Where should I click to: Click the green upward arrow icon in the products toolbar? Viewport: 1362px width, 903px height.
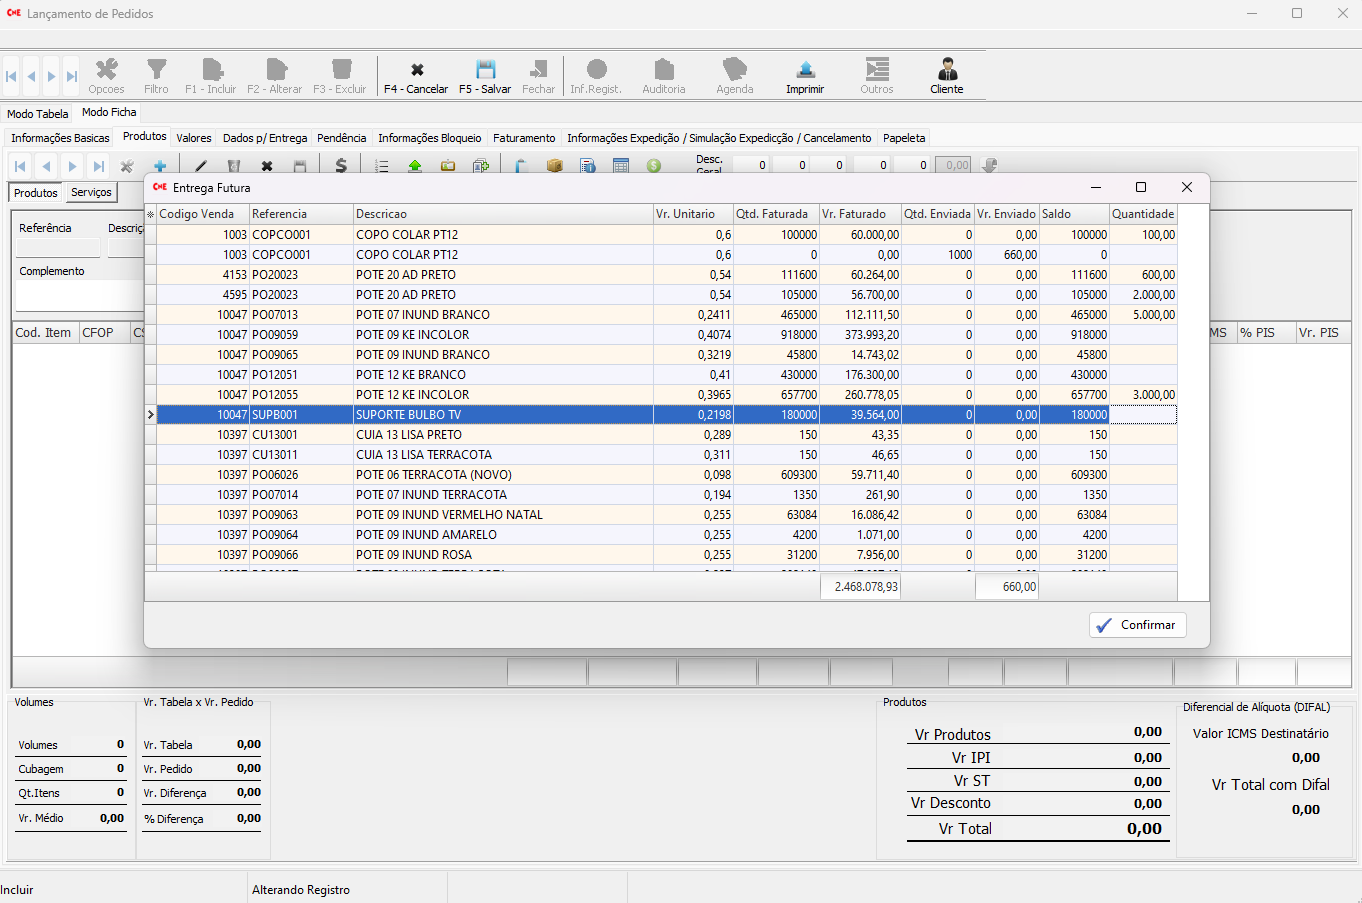click(415, 166)
